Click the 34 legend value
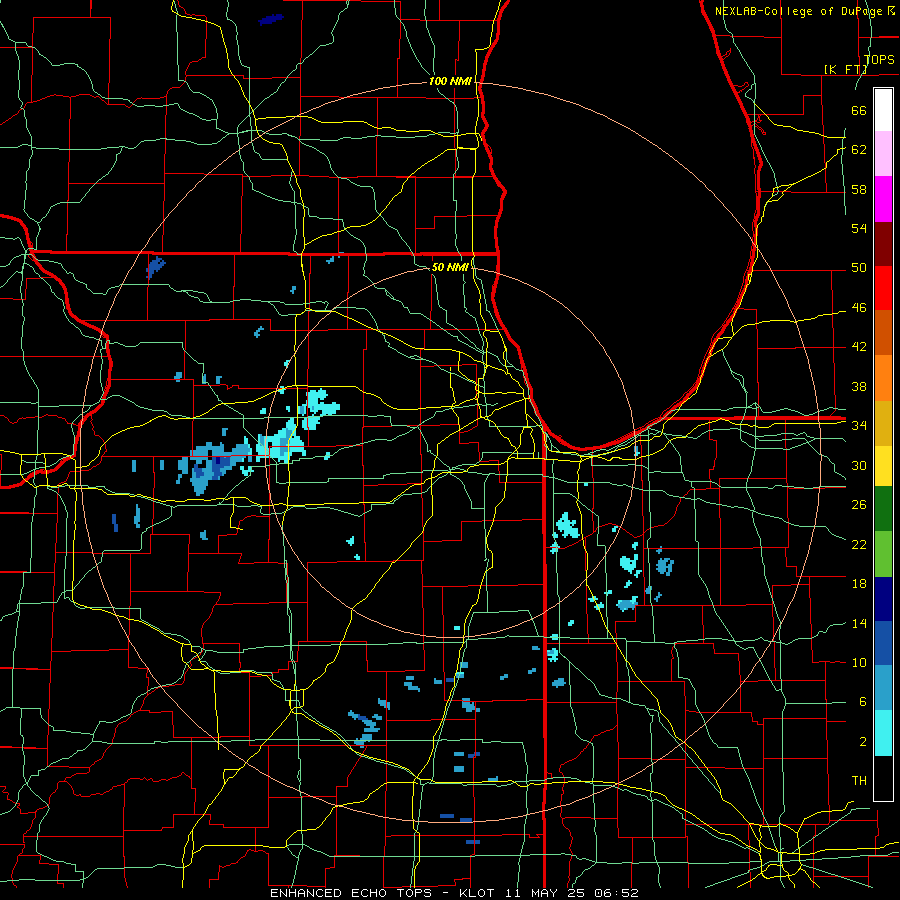 tap(859, 425)
